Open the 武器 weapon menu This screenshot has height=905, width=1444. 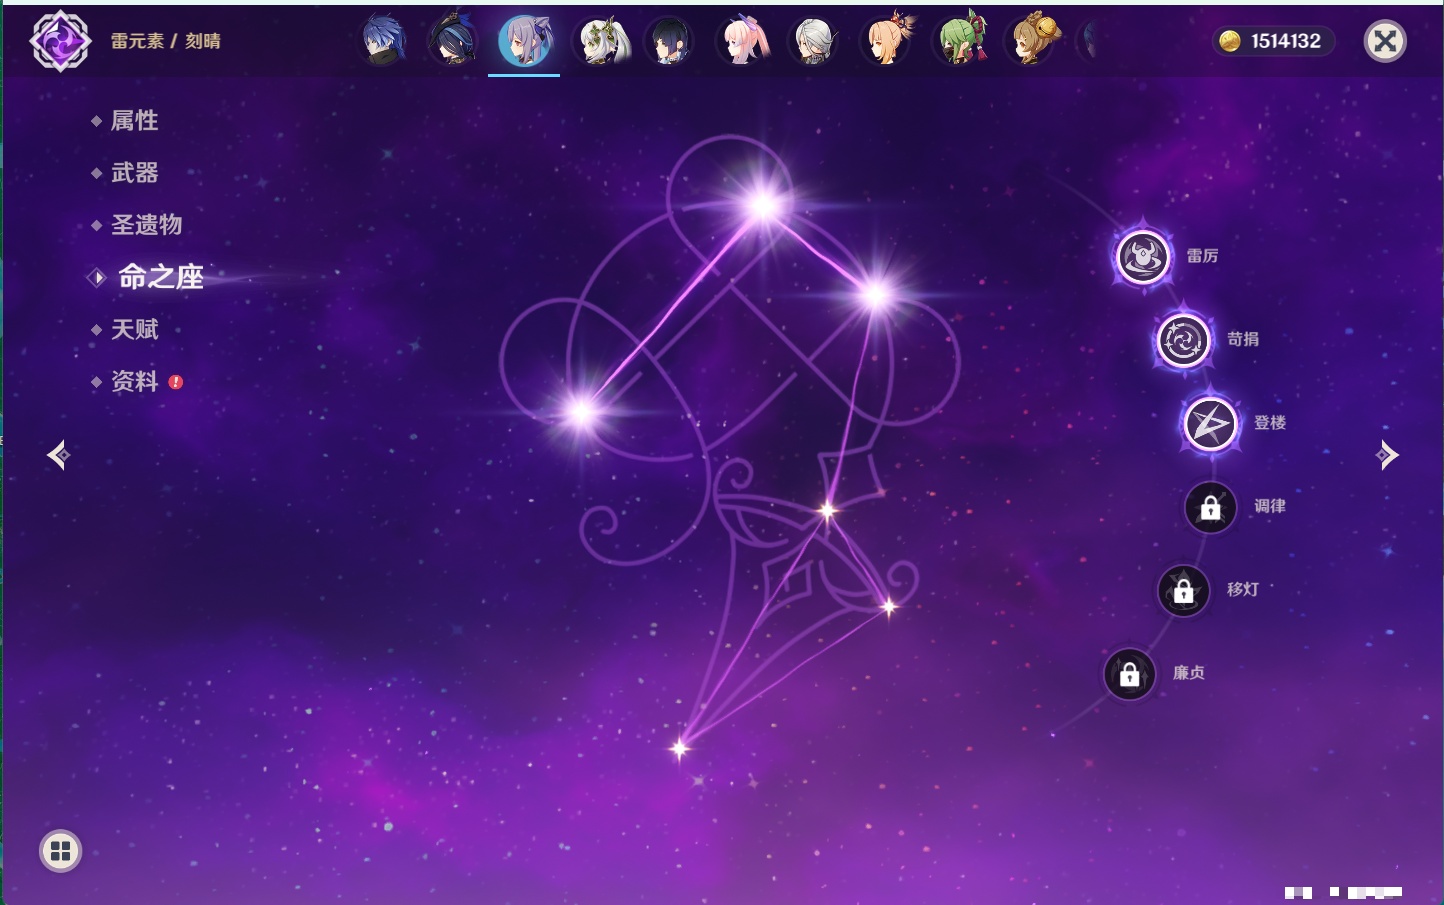coord(134,173)
